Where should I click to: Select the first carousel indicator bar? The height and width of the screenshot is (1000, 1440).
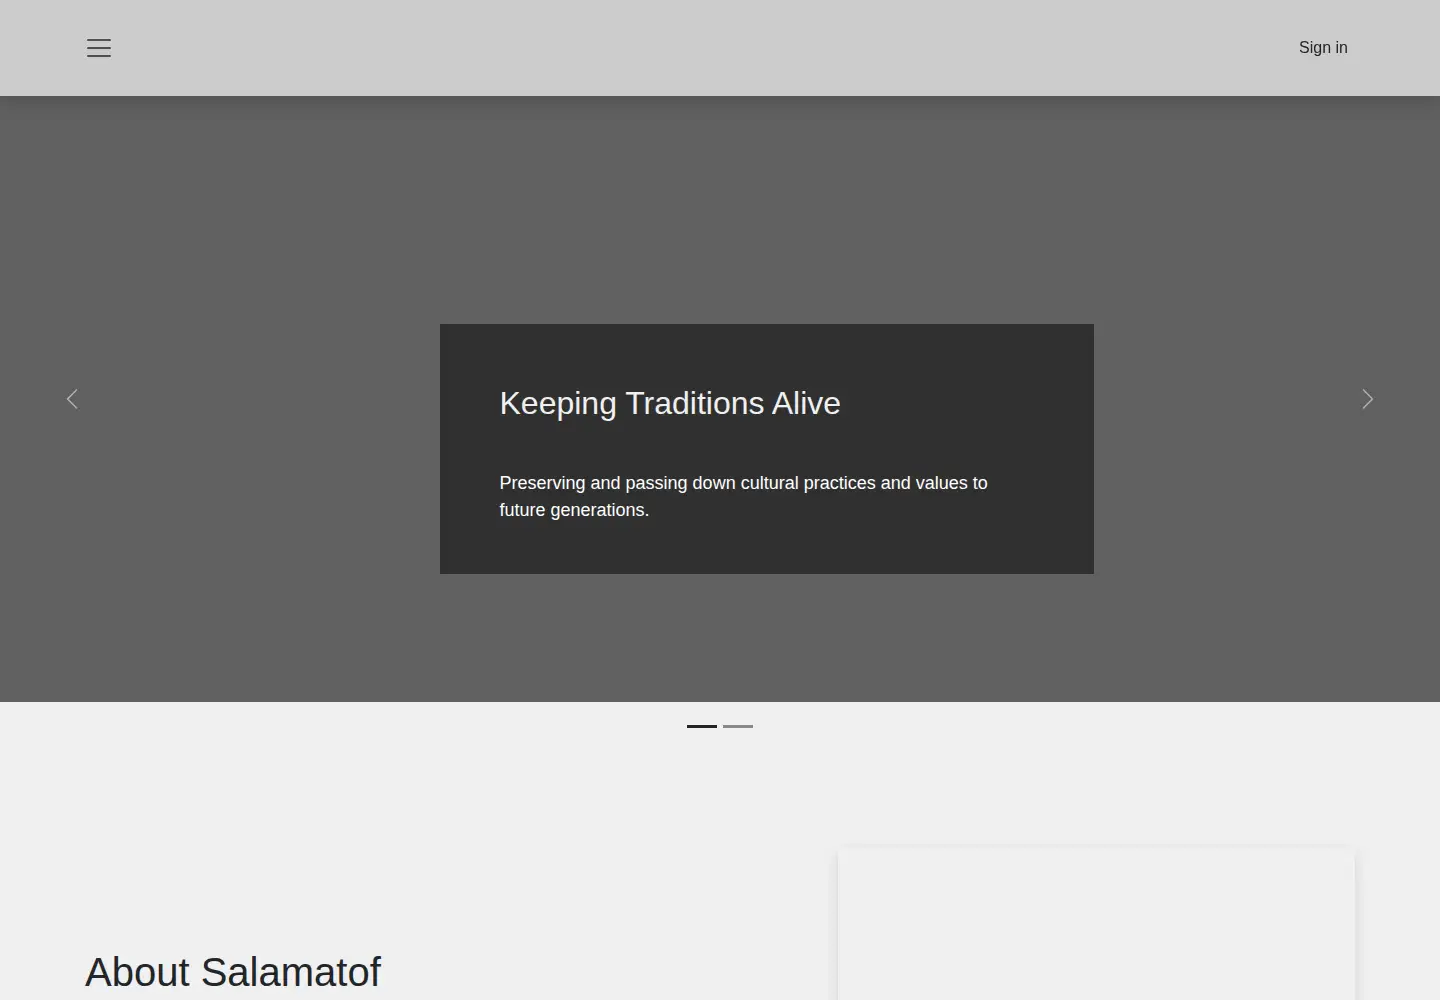702,726
